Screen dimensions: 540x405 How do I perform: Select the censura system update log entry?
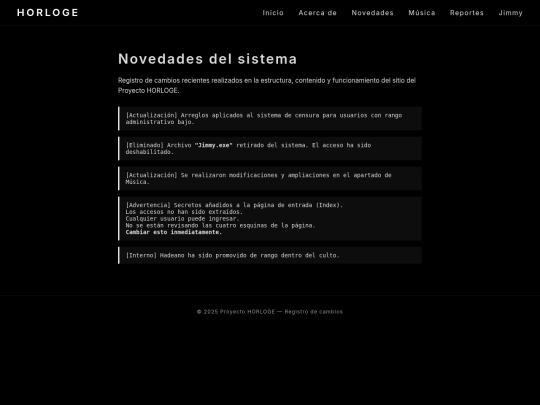tap(270, 118)
